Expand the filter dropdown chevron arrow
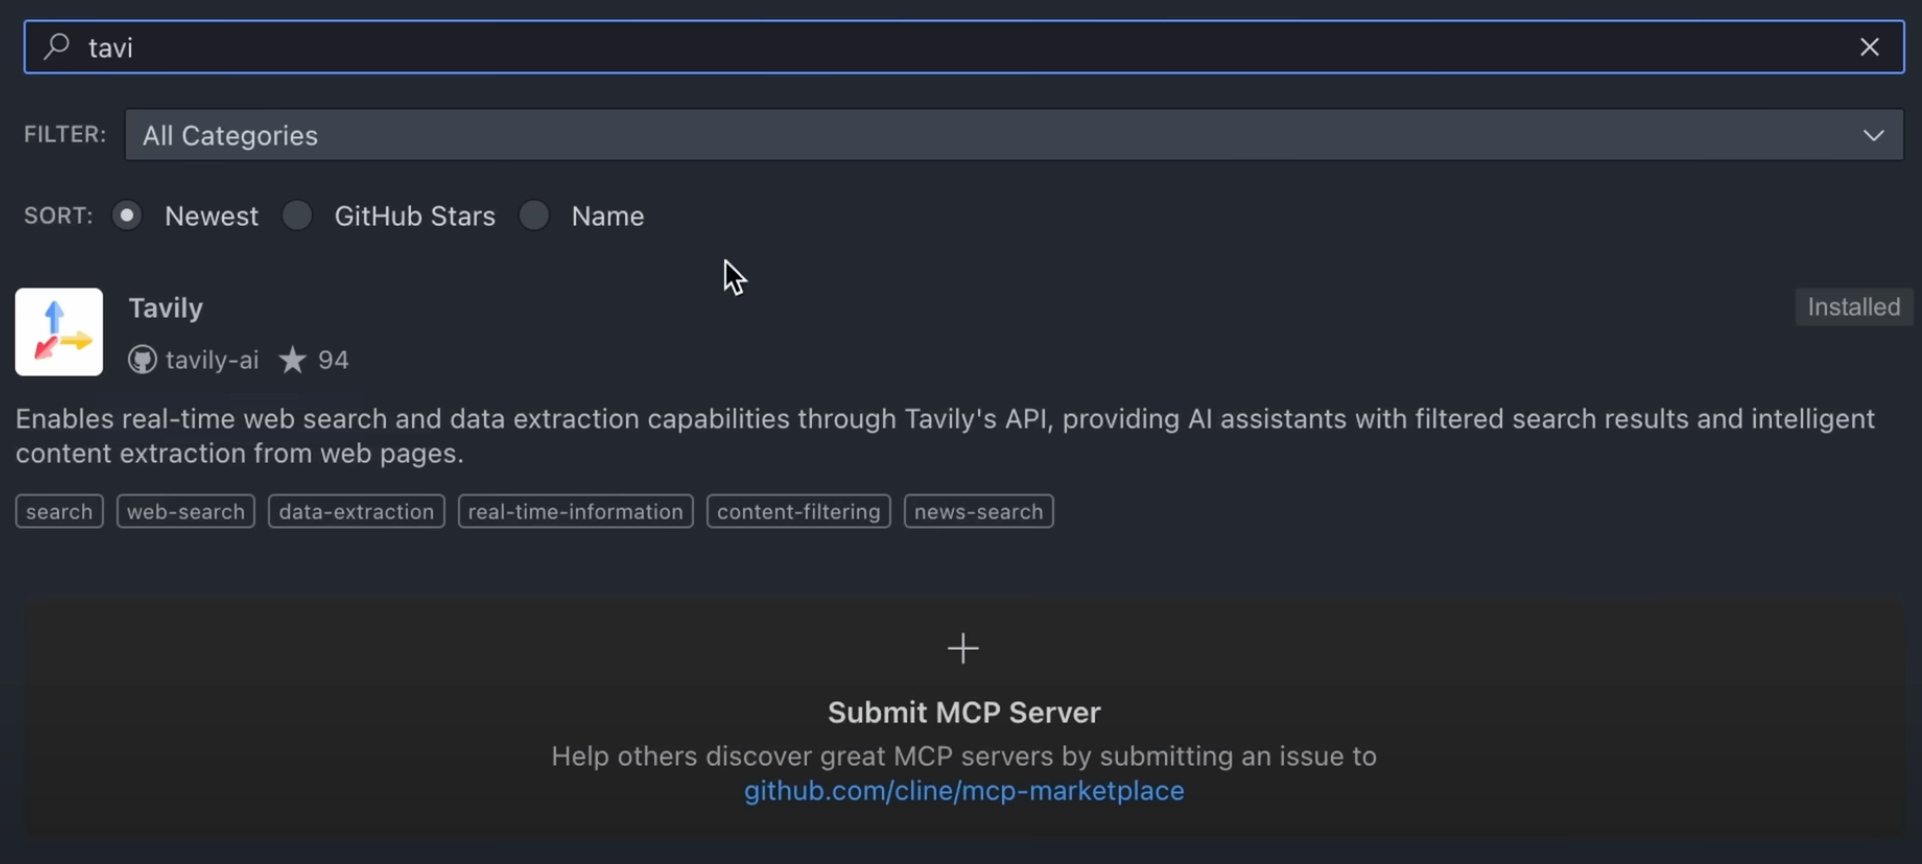 [x=1873, y=135]
